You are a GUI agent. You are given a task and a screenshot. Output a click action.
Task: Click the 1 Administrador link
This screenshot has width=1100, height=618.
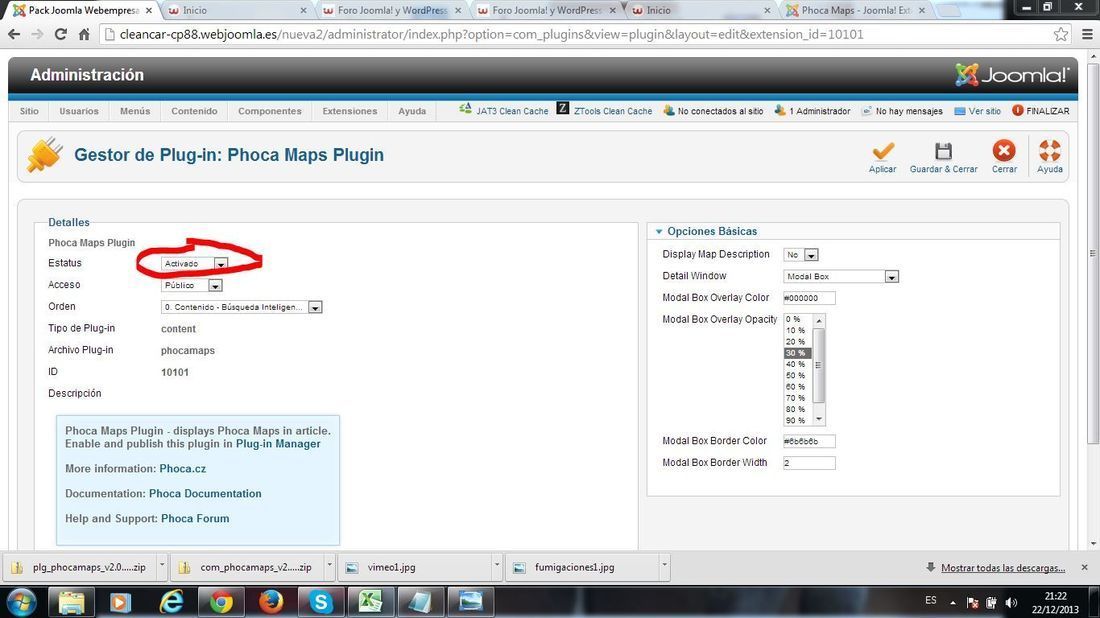(819, 111)
